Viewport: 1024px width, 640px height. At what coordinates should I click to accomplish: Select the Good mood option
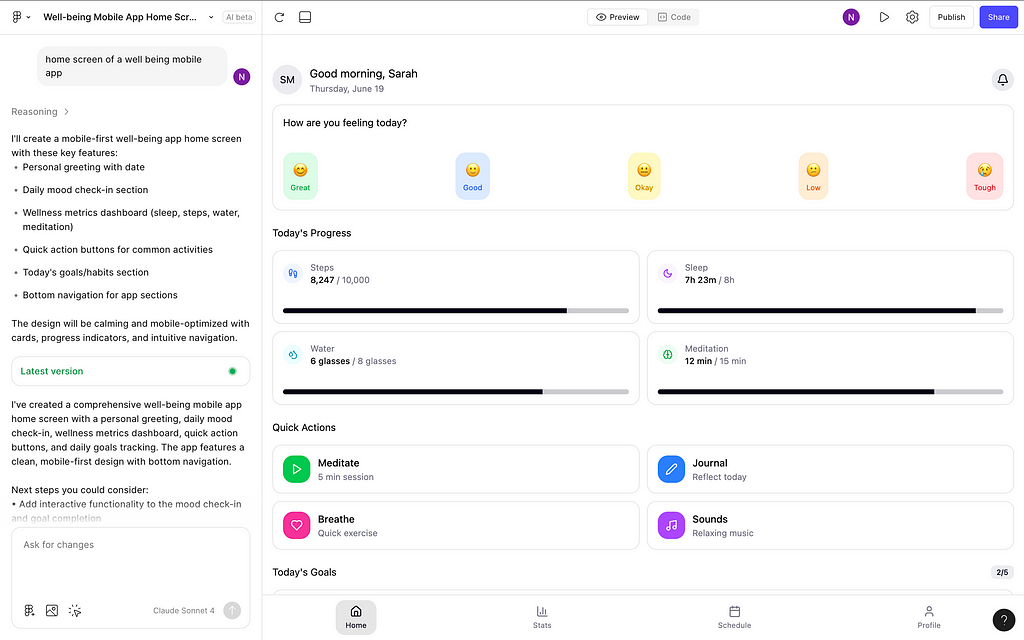pos(473,176)
